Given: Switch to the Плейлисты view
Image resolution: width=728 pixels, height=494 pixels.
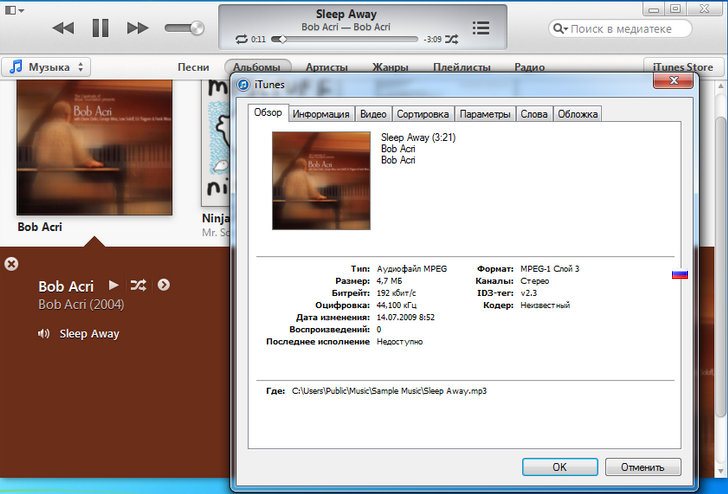Looking at the screenshot, I should pyautogui.click(x=462, y=67).
